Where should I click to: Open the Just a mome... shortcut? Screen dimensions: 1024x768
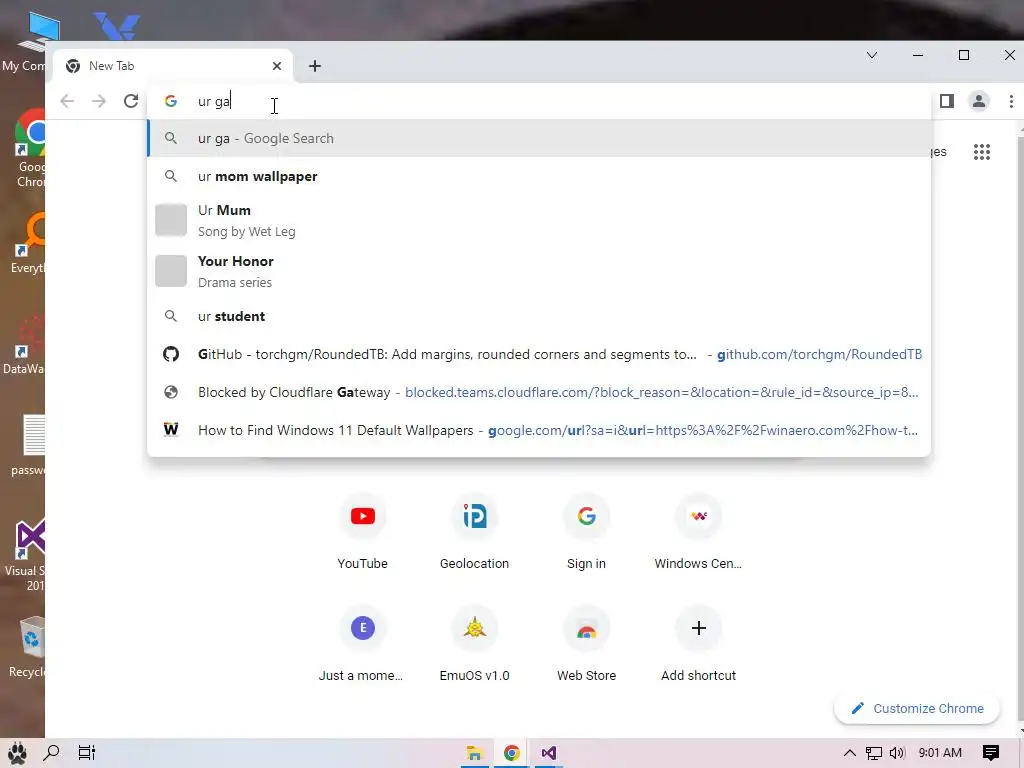(x=362, y=644)
